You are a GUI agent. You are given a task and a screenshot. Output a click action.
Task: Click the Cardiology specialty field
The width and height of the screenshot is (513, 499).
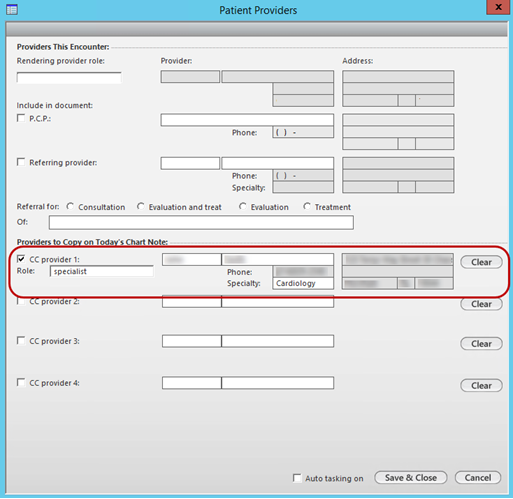303,283
